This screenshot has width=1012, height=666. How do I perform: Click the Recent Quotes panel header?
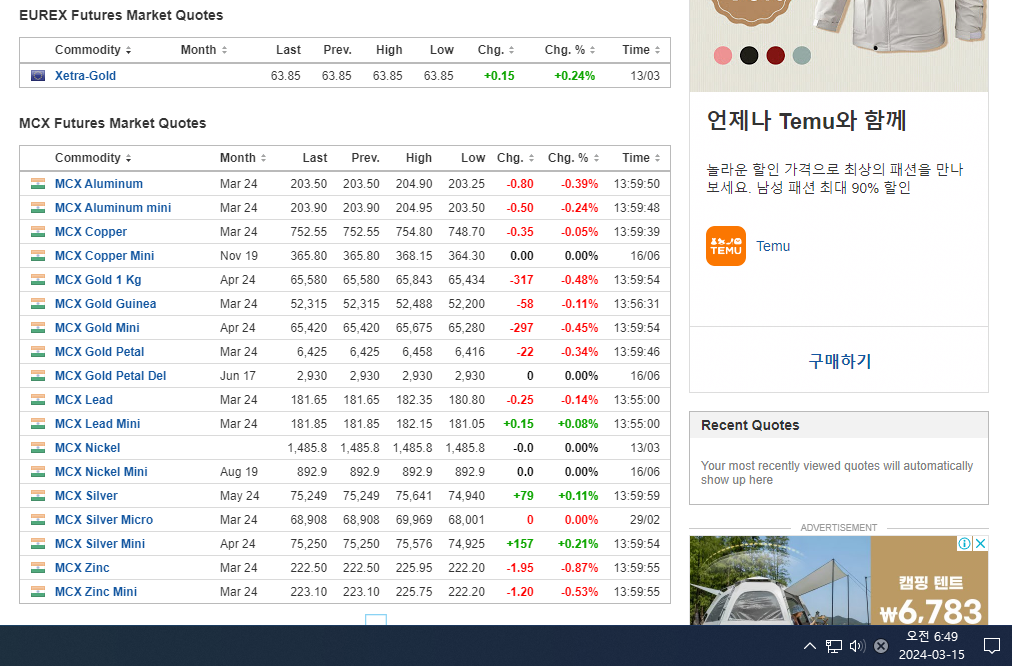(838, 425)
